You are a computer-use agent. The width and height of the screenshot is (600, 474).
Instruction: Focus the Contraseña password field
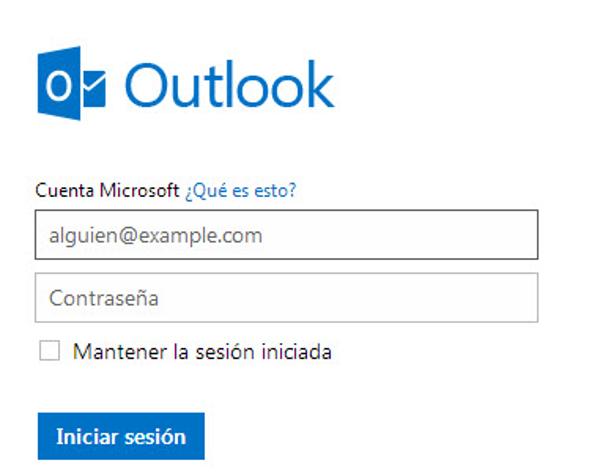(287, 297)
